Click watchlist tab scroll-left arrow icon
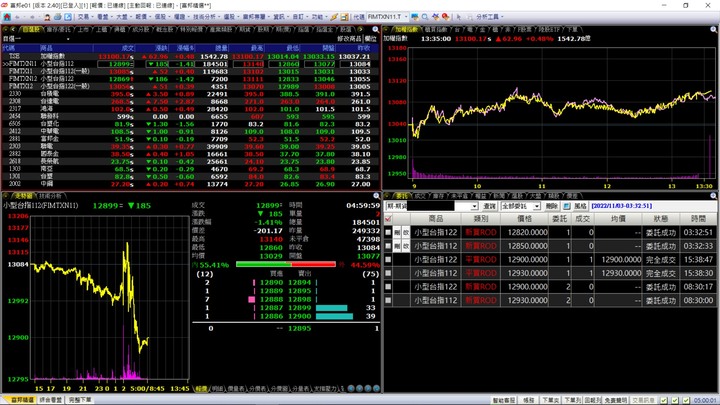 (13, 29)
